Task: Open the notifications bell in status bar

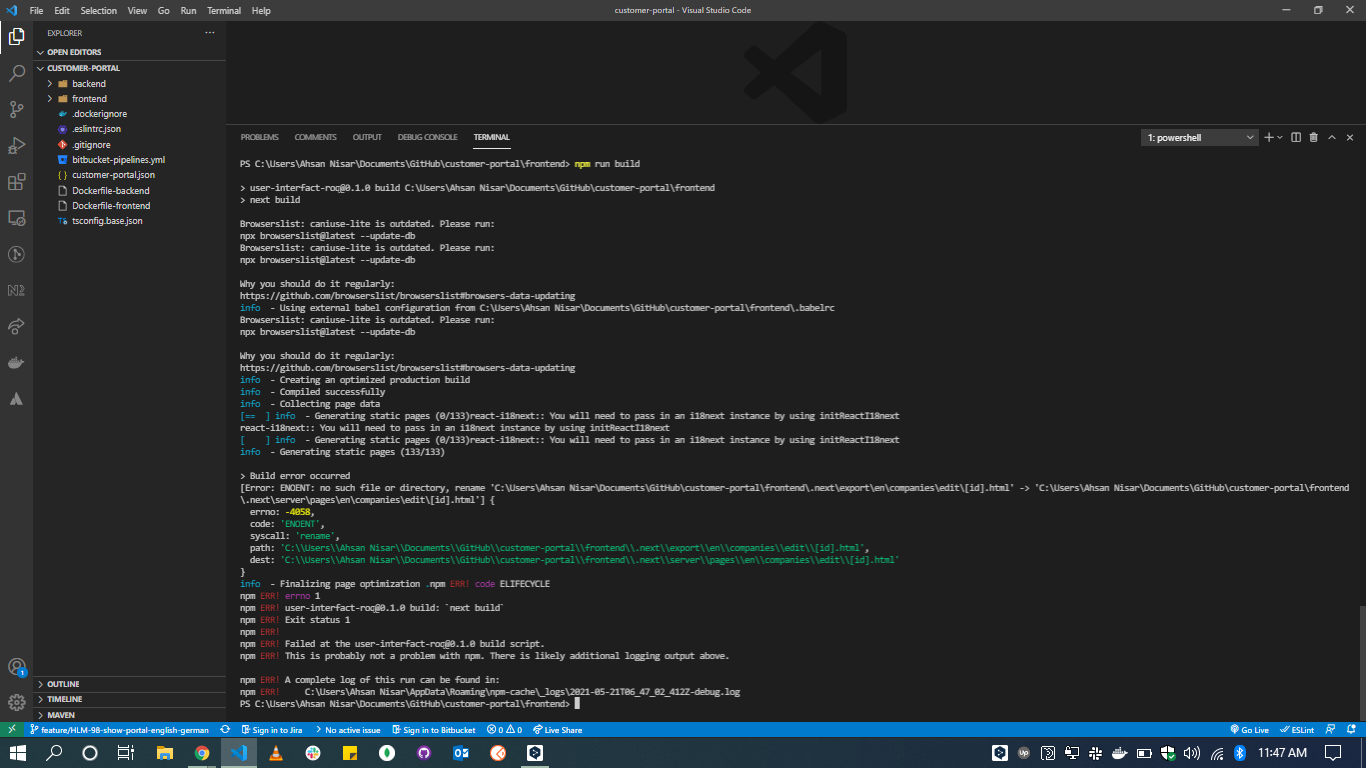Action: (1352, 730)
